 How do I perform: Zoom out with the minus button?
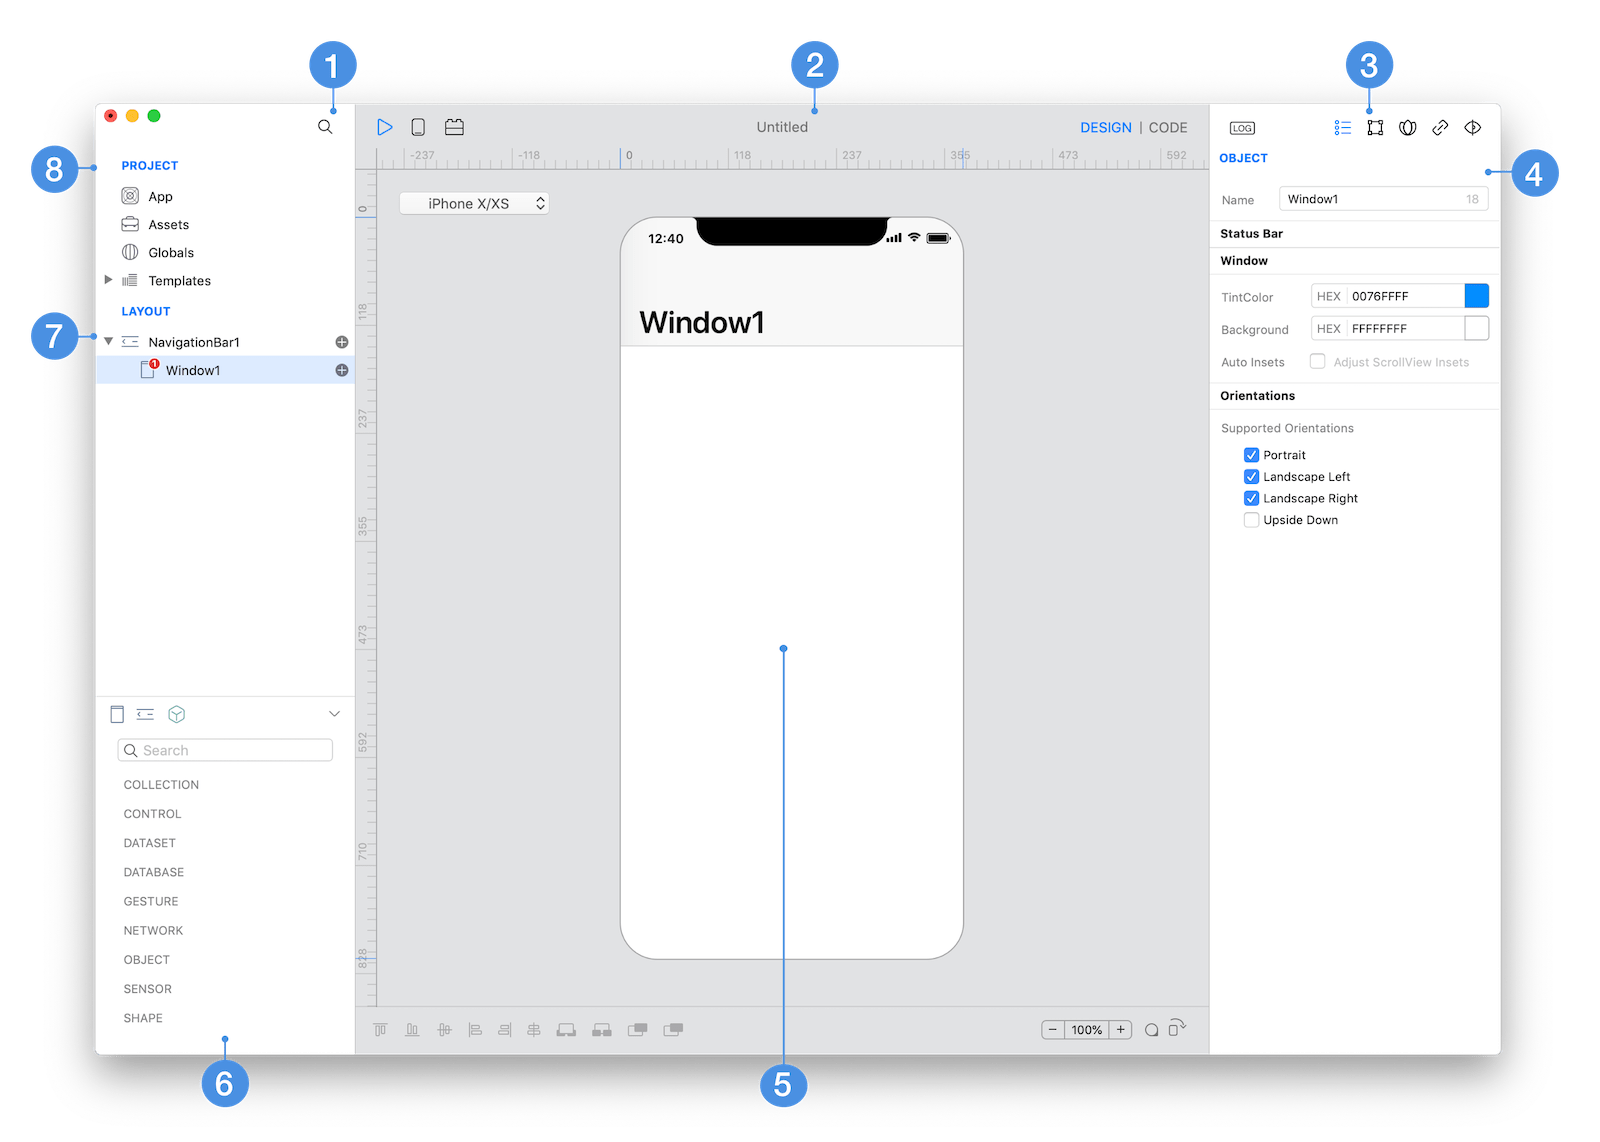click(1053, 1030)
